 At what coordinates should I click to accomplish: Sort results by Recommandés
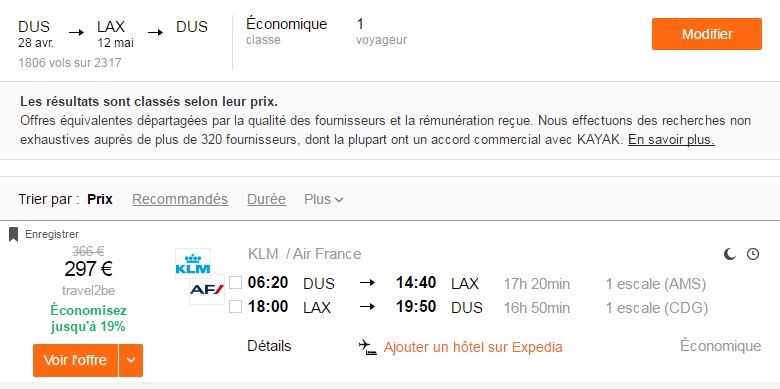coord(180,199)
